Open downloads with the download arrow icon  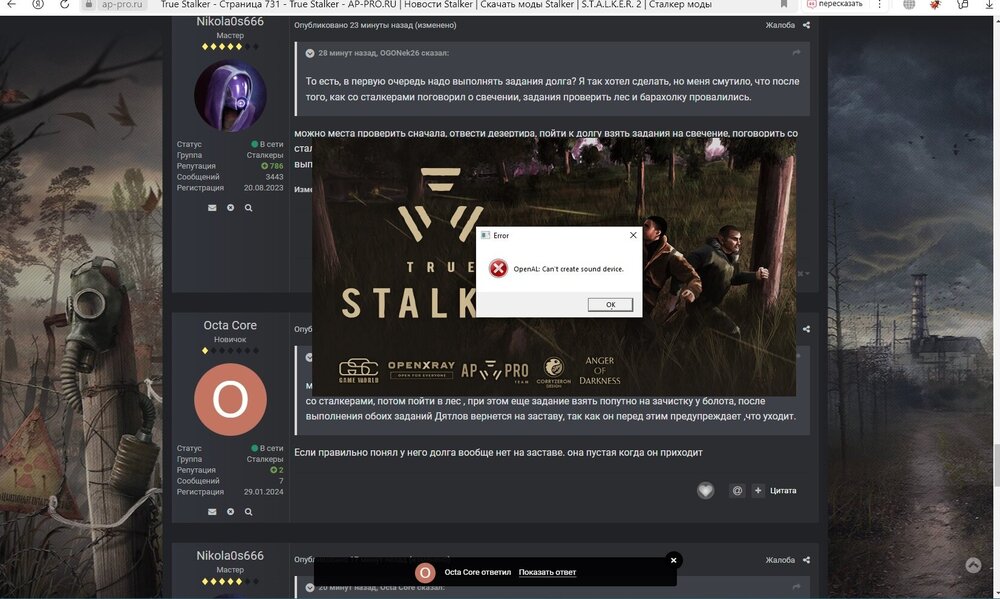pyautogui.click(x=989, y=4)
